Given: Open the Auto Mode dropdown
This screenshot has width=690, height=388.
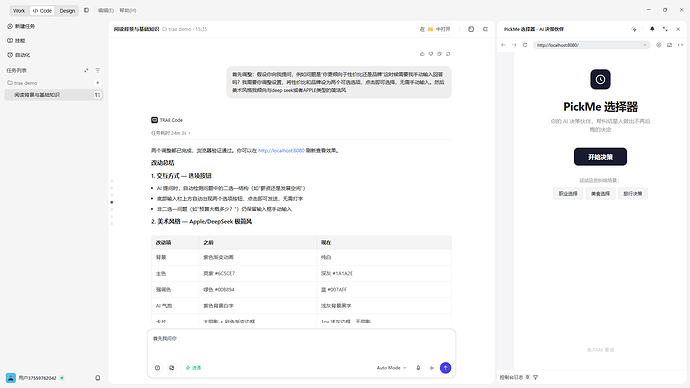Looking at the screenshot, I should point(391,368).
